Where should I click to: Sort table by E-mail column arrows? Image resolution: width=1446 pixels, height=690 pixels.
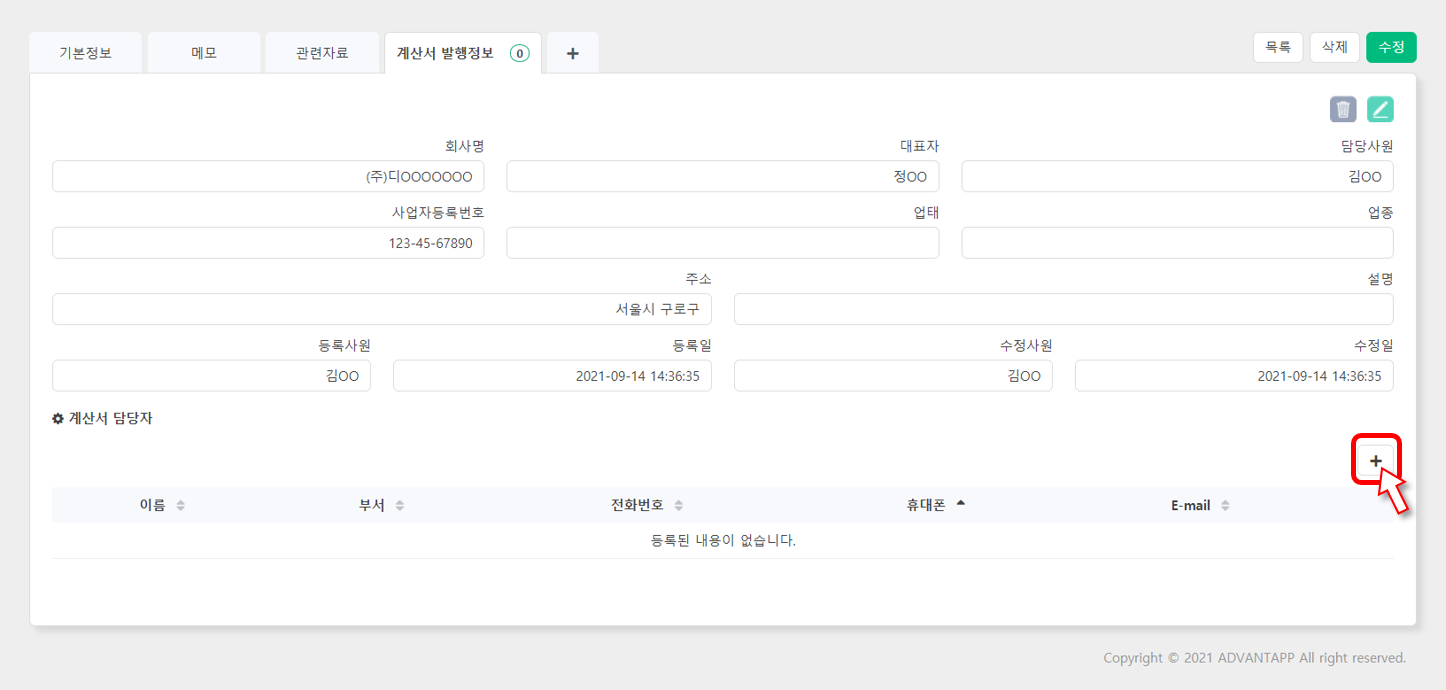(1225, 506)
